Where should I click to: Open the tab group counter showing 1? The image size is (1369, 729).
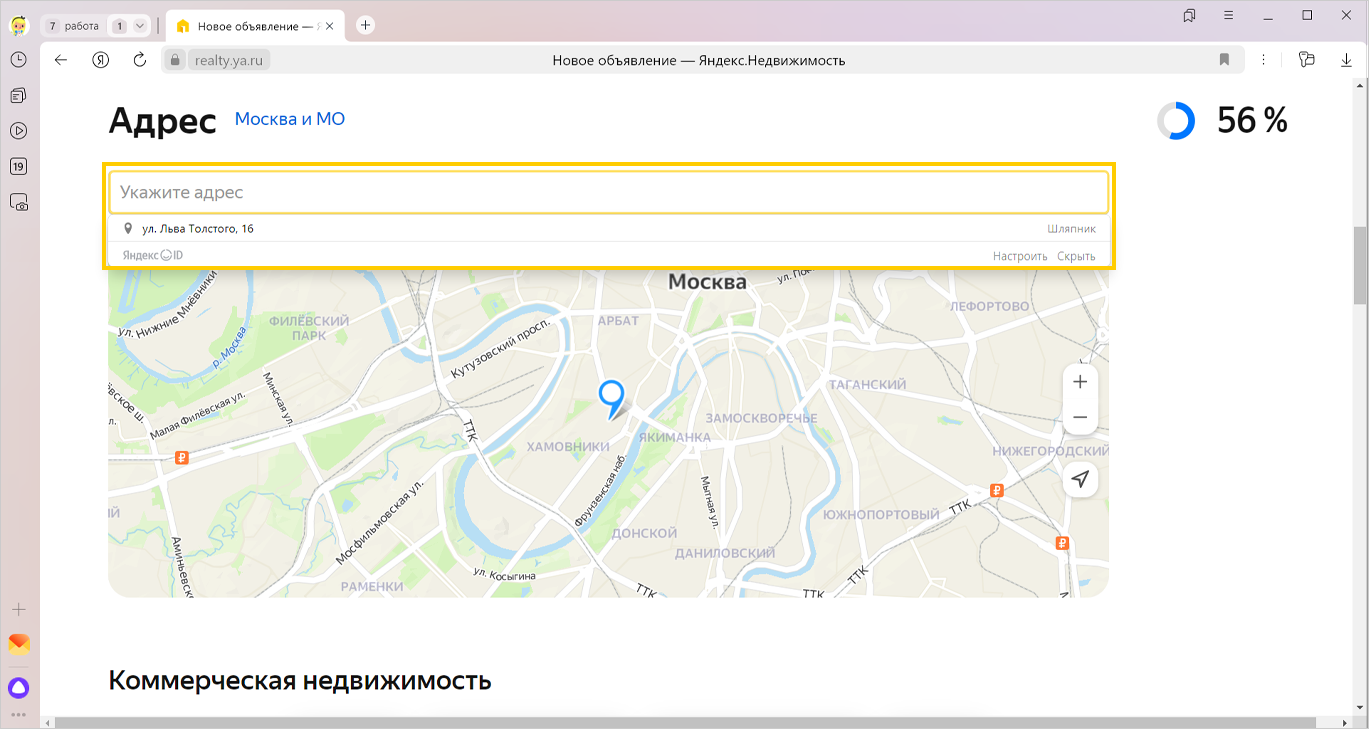pyautogui.click(x=119, y=26)
